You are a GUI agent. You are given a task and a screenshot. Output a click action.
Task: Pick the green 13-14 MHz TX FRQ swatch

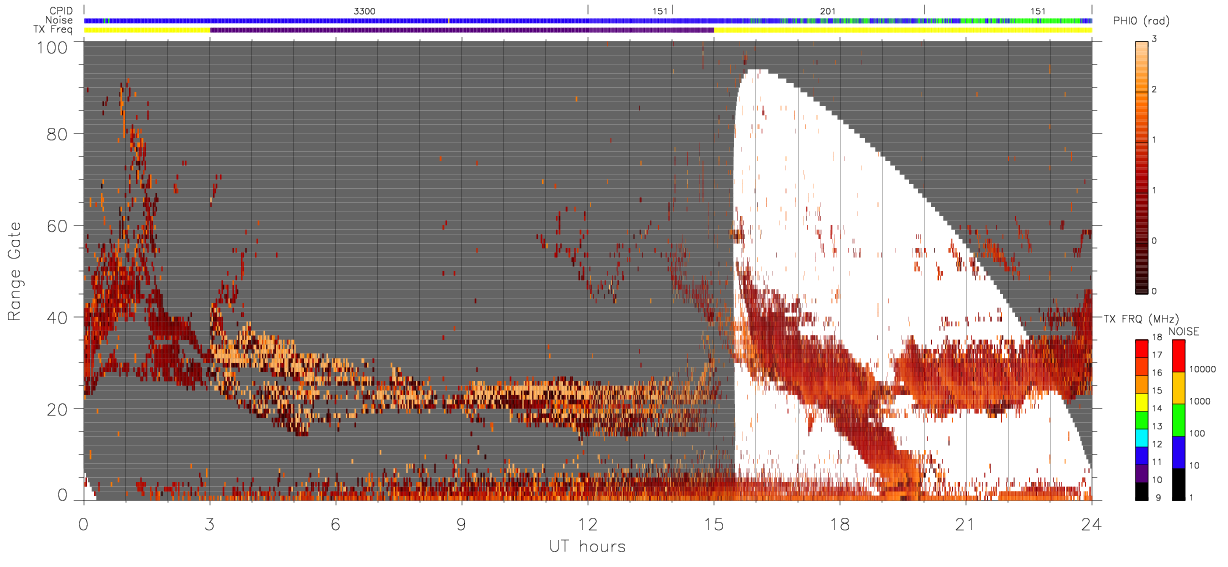coord(1141,419)
